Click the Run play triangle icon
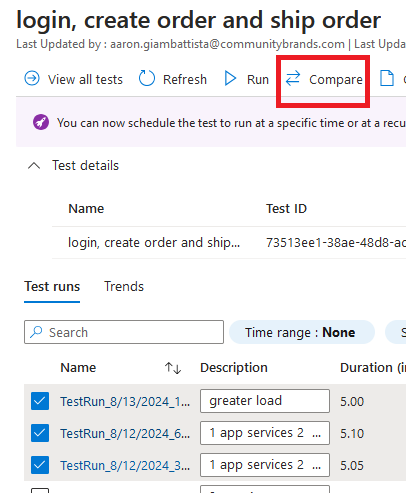 coord(230,79)
